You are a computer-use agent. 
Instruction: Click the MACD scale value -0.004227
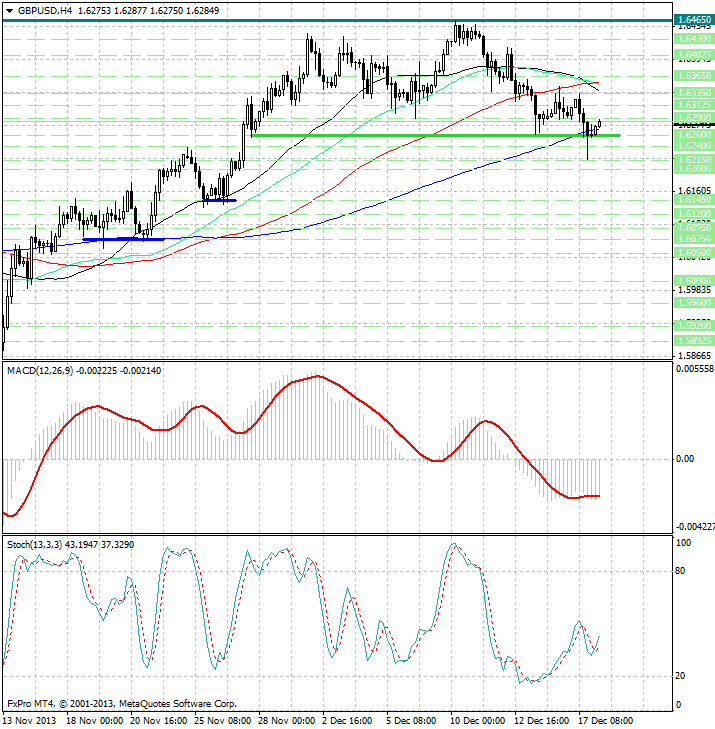coord(695,527)
